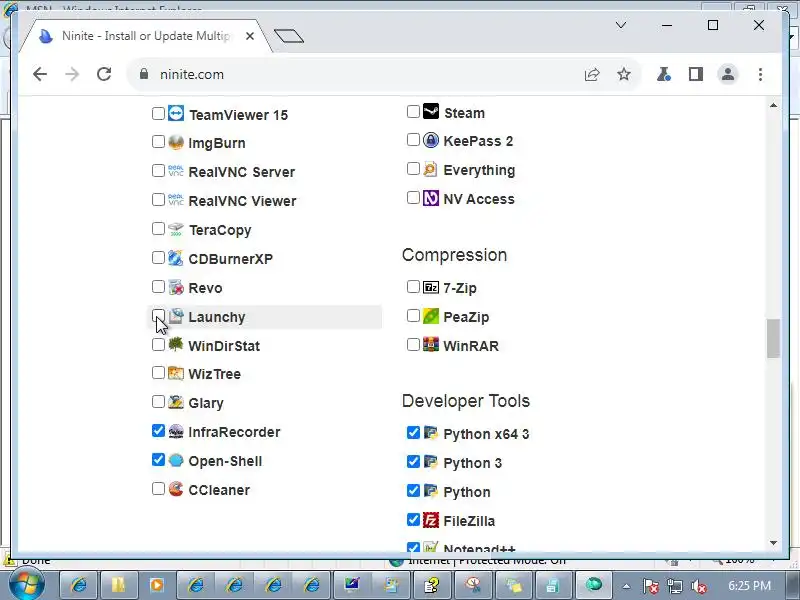The height and width of the screenshot is (600, 800).
Task: Click the scrollbar up arrow
Action: click(x=773, y=106)
